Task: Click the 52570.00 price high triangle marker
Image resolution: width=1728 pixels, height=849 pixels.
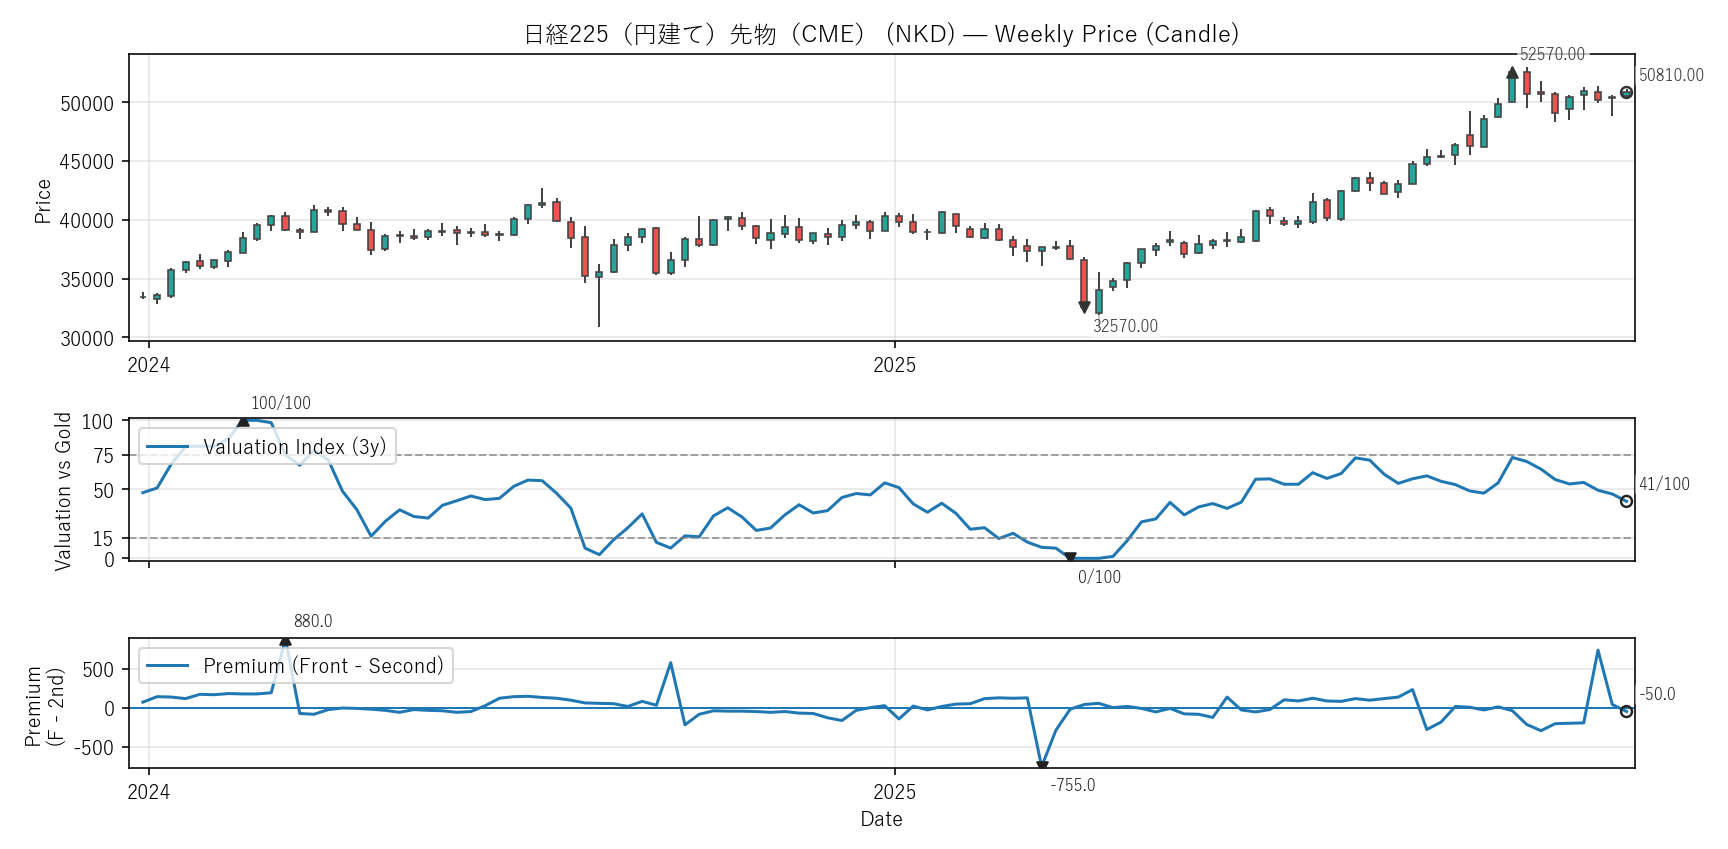Action: [1512, 72]
